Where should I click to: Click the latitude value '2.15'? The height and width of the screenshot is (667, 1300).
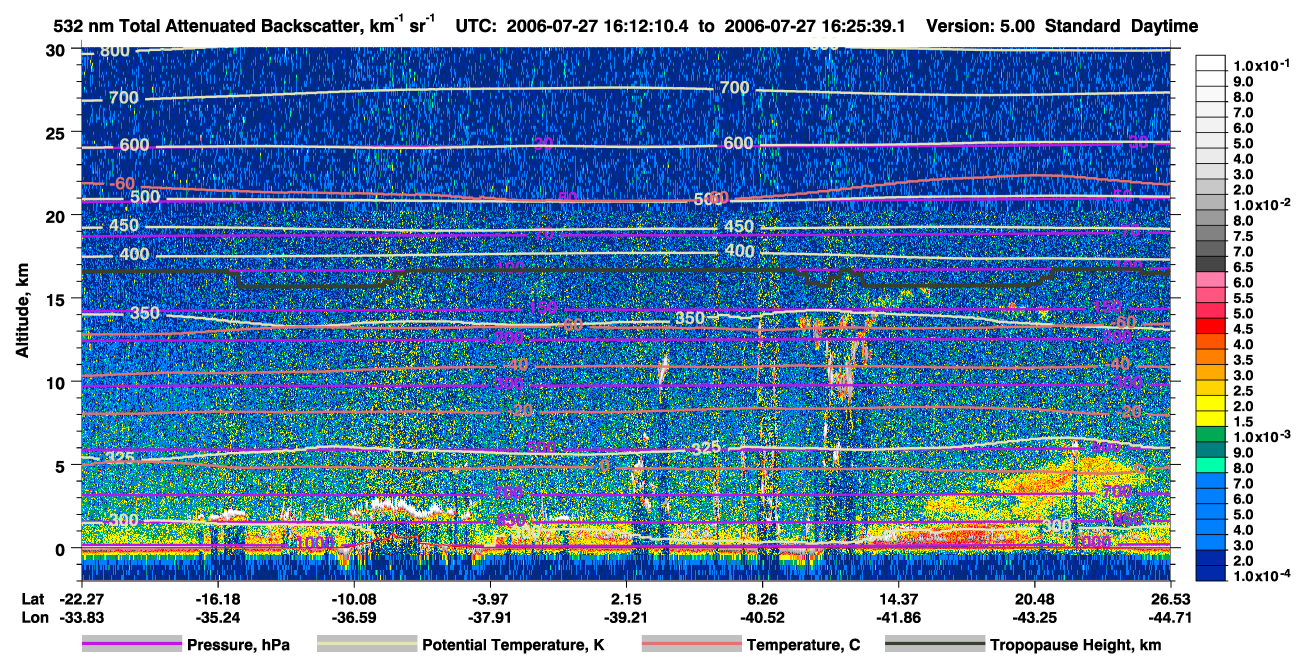point(626,599)
